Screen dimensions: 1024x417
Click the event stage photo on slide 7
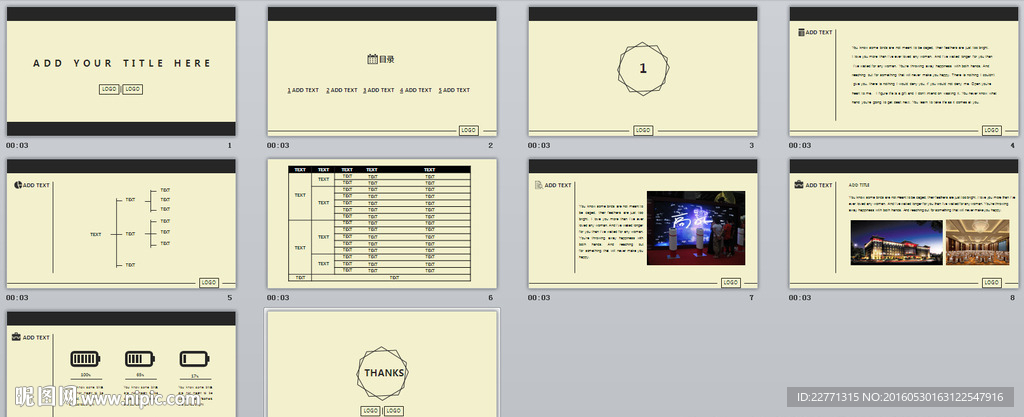click(696, 228)
